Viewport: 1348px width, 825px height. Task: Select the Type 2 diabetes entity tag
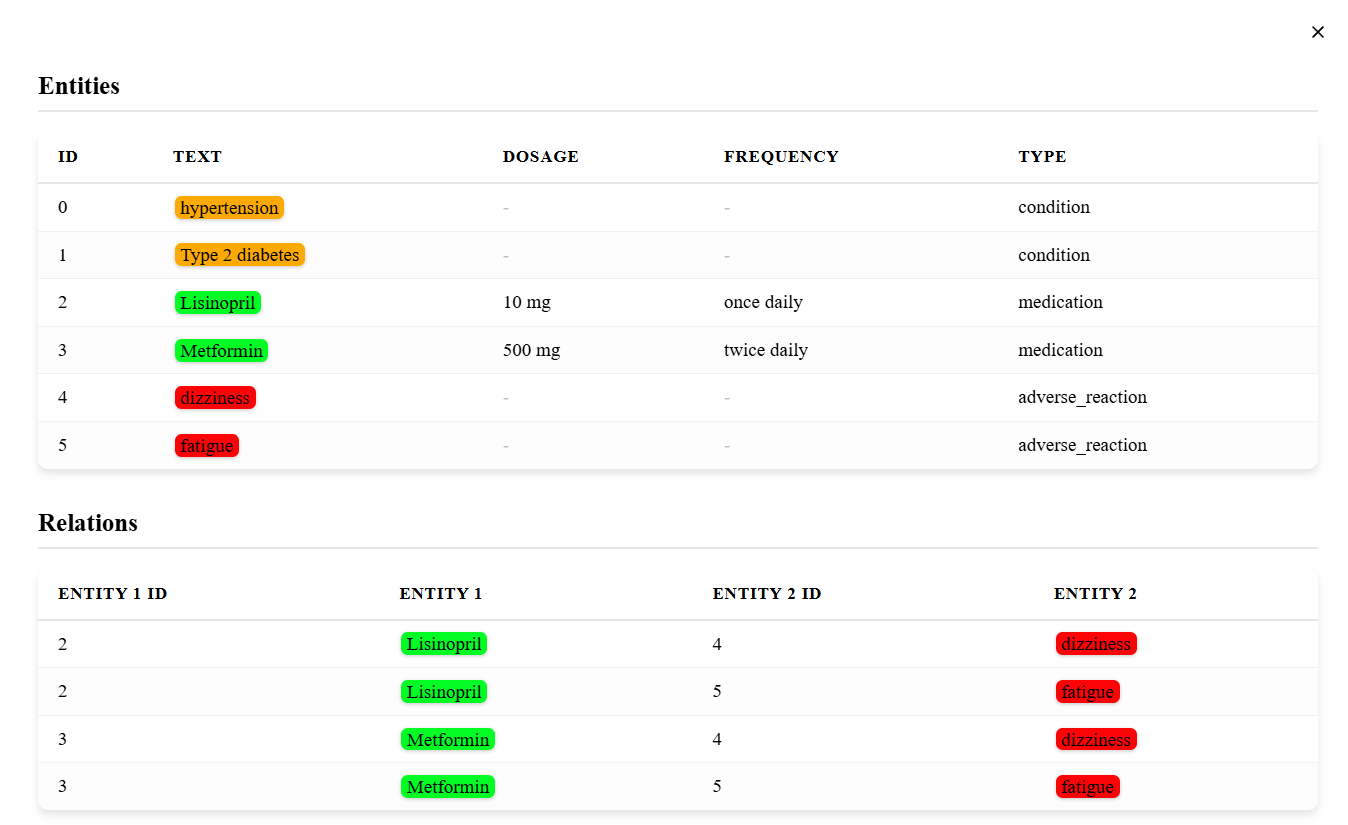click(240, 255)
